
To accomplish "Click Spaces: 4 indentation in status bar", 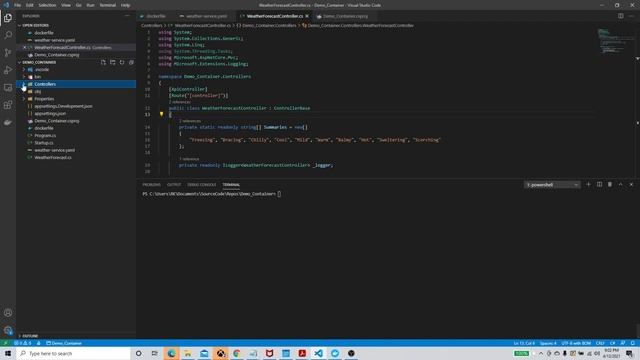I will (548, 343).
